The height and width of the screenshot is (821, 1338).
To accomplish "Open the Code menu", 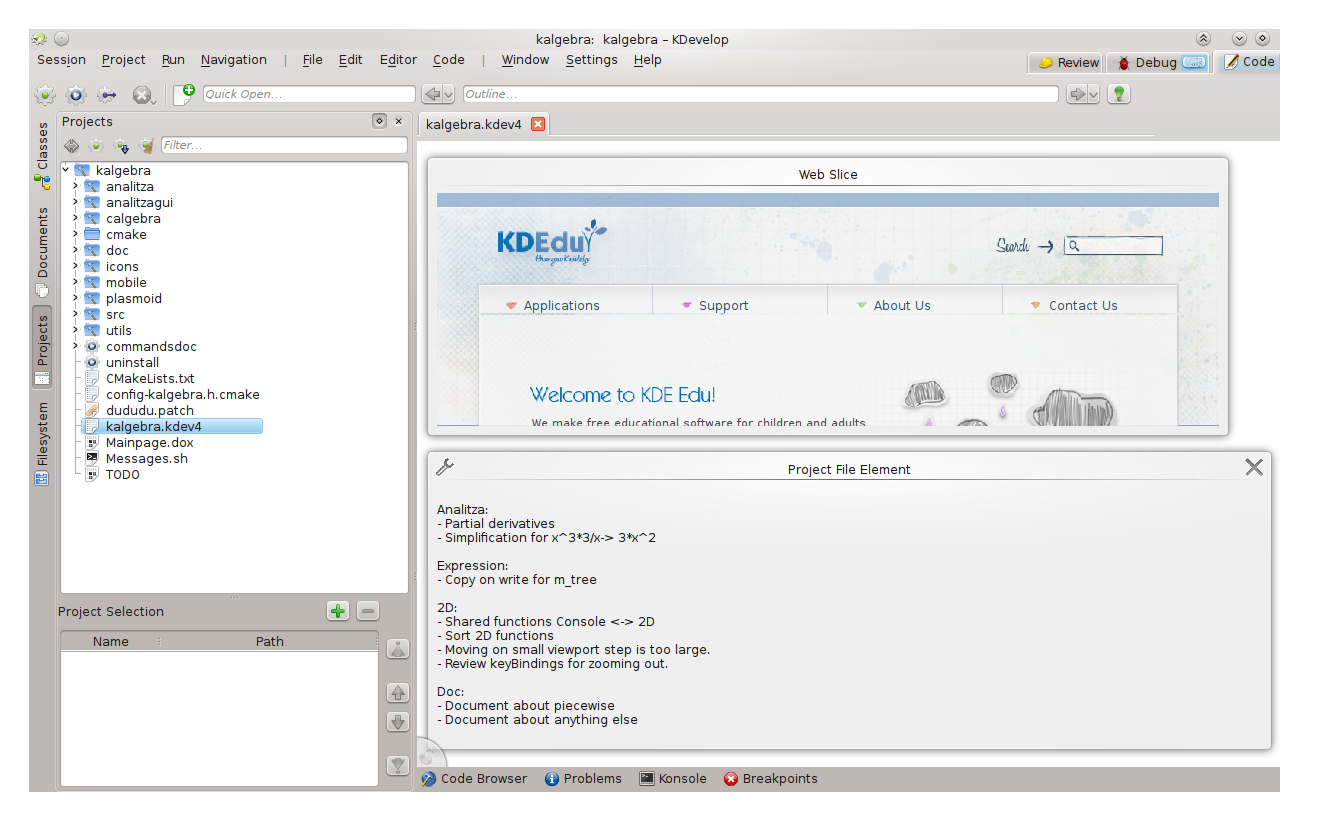I will coord(449,60).
